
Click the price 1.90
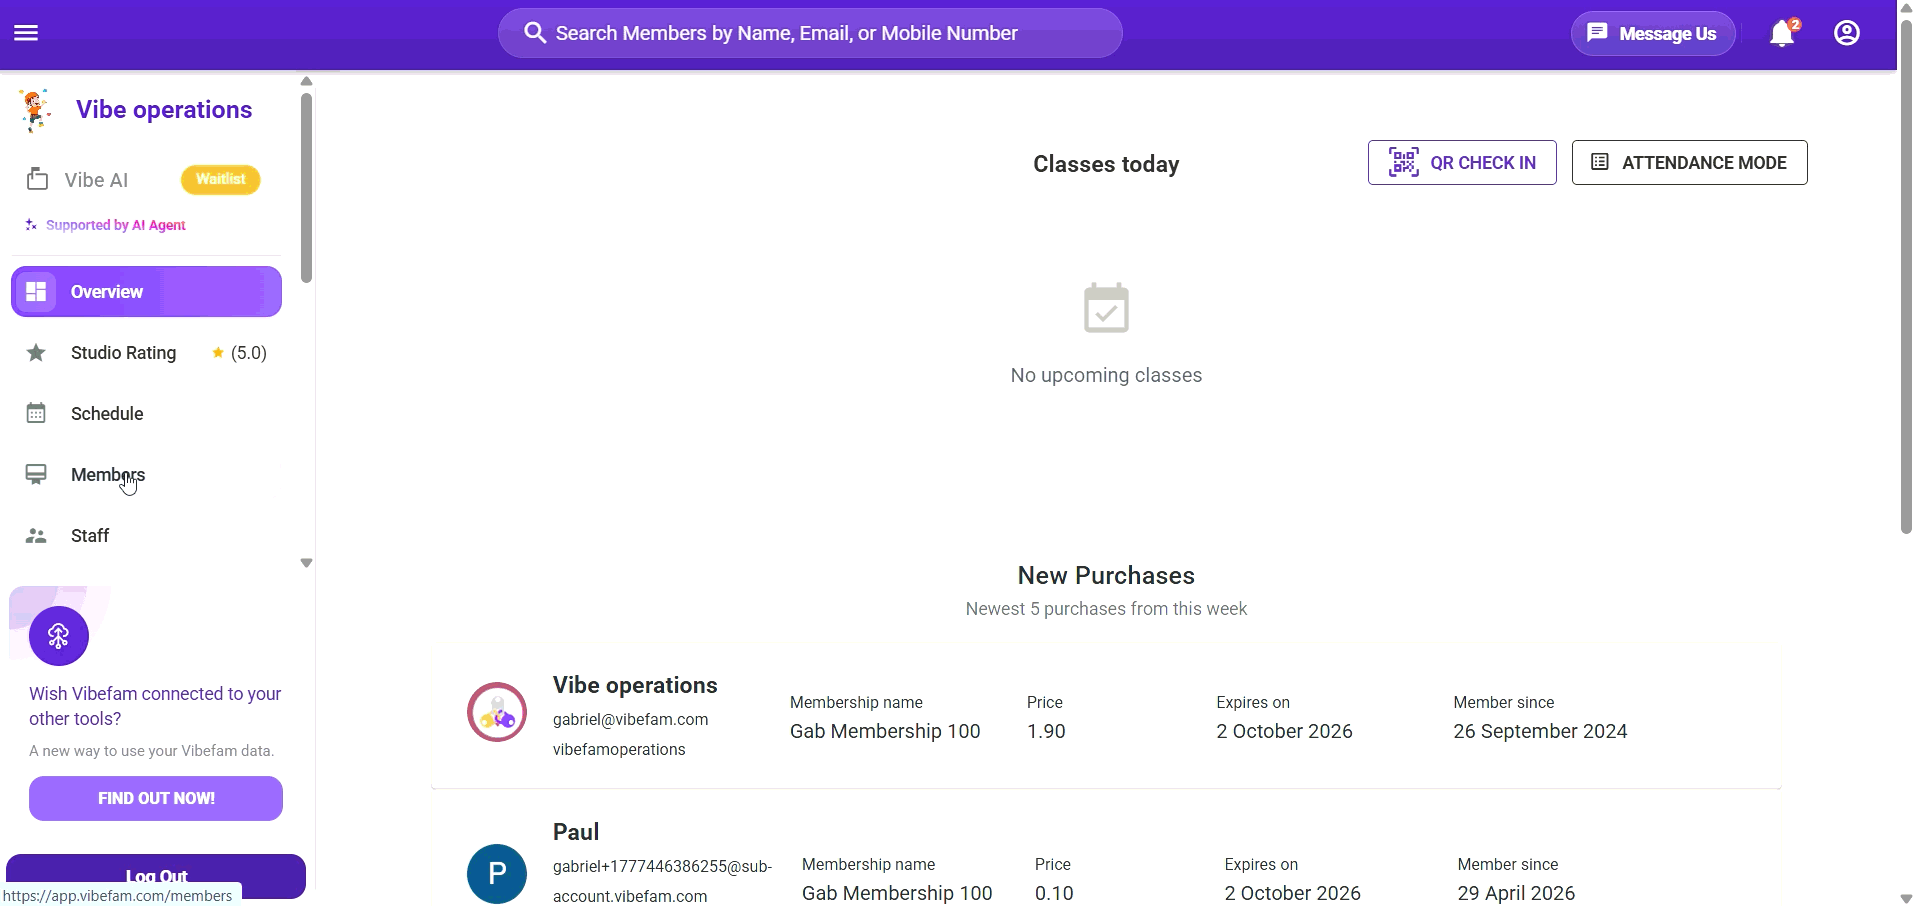click(1046, 731)
